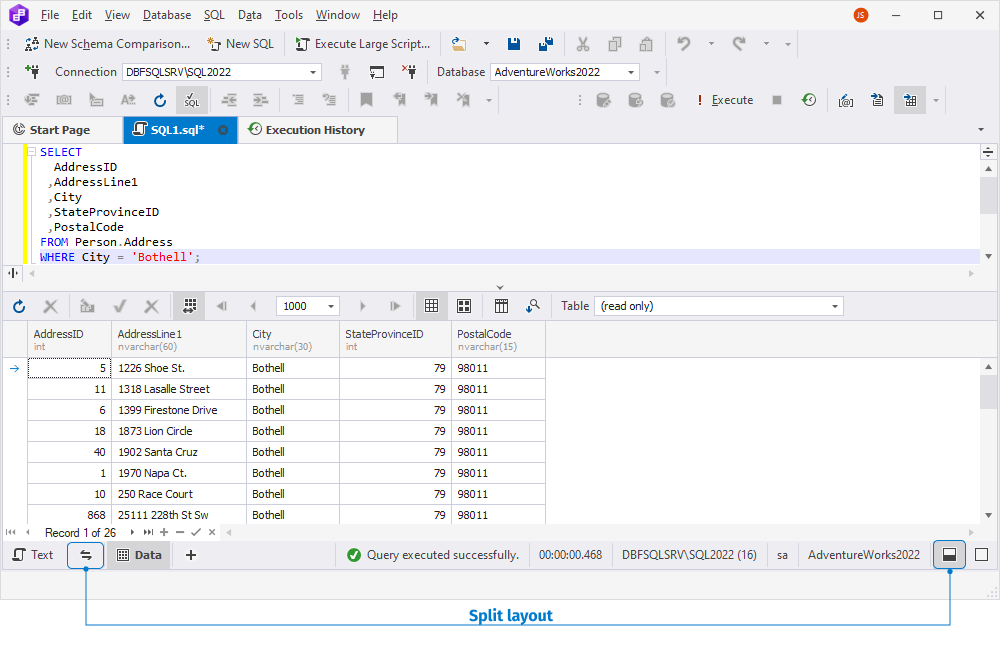Switch to the Start Page tab
Screen dimensions: 1000x647
tap(60, 130)
